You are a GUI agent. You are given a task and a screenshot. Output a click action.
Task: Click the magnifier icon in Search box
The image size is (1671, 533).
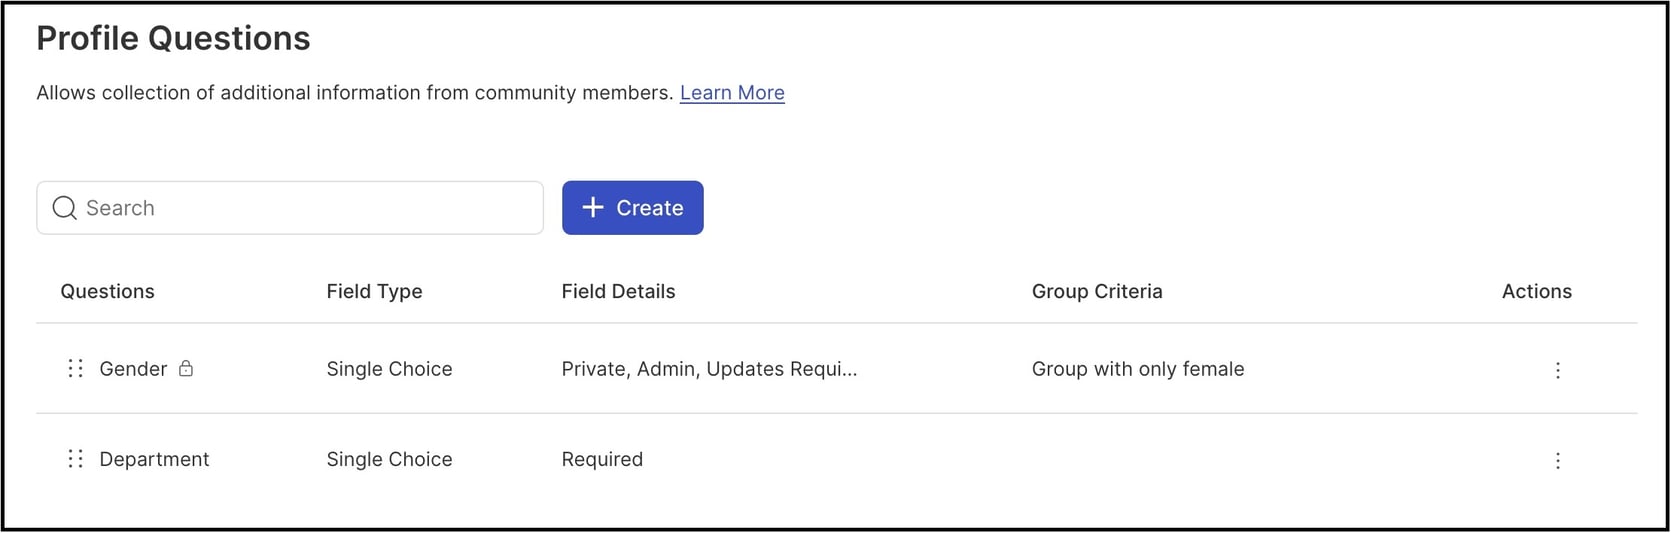[65, 208]
